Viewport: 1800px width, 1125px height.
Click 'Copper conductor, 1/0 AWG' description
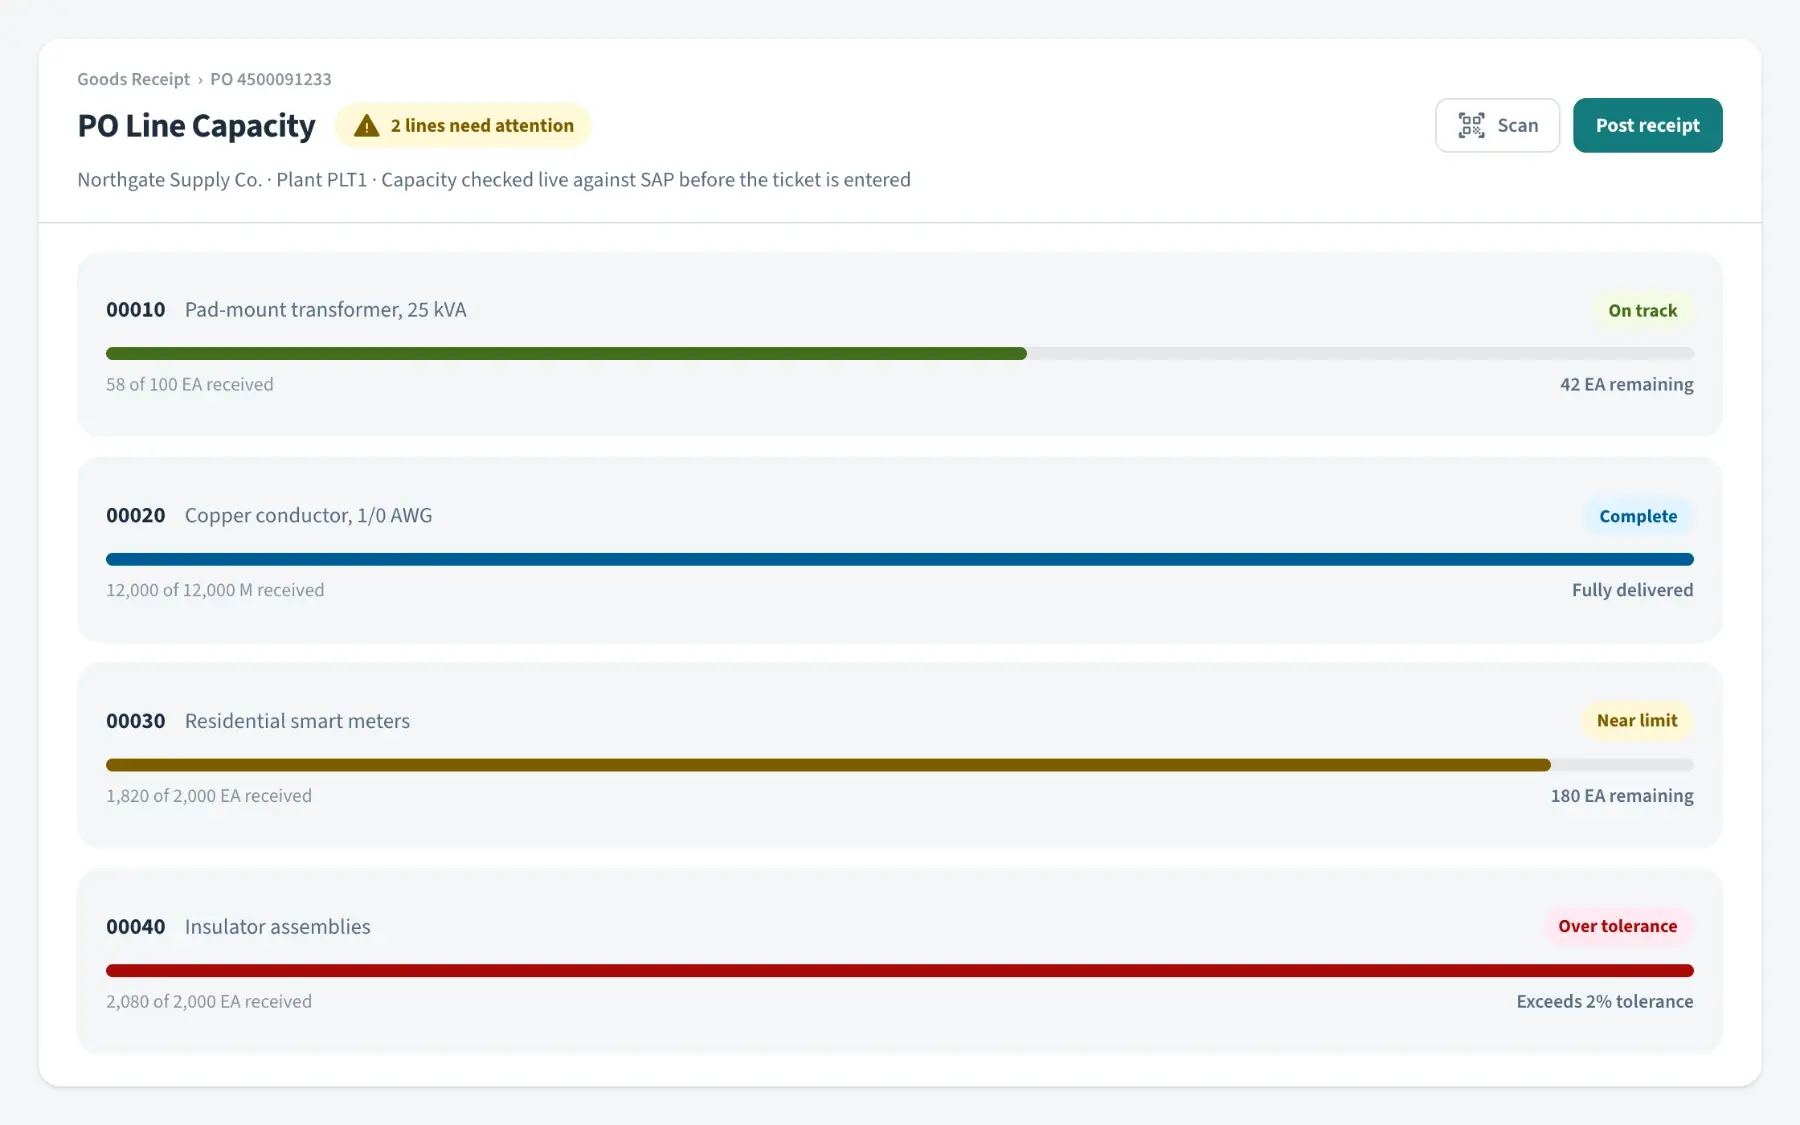pos(309,516)
